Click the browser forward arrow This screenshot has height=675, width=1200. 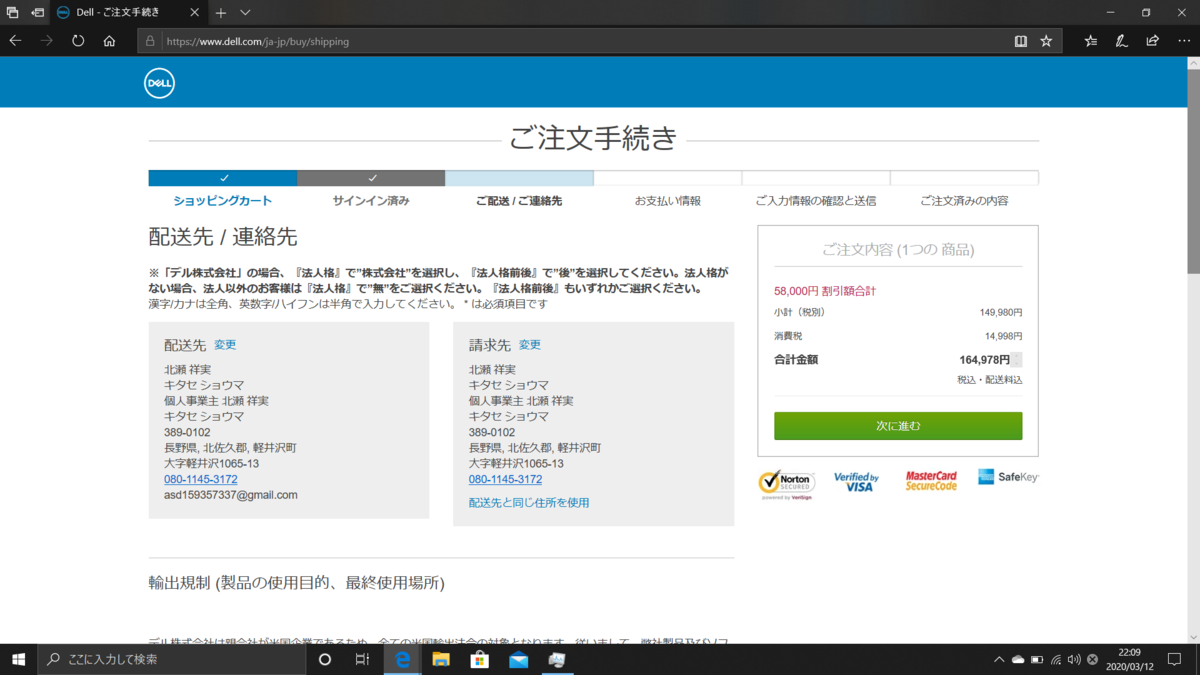[x=47, y=41]
